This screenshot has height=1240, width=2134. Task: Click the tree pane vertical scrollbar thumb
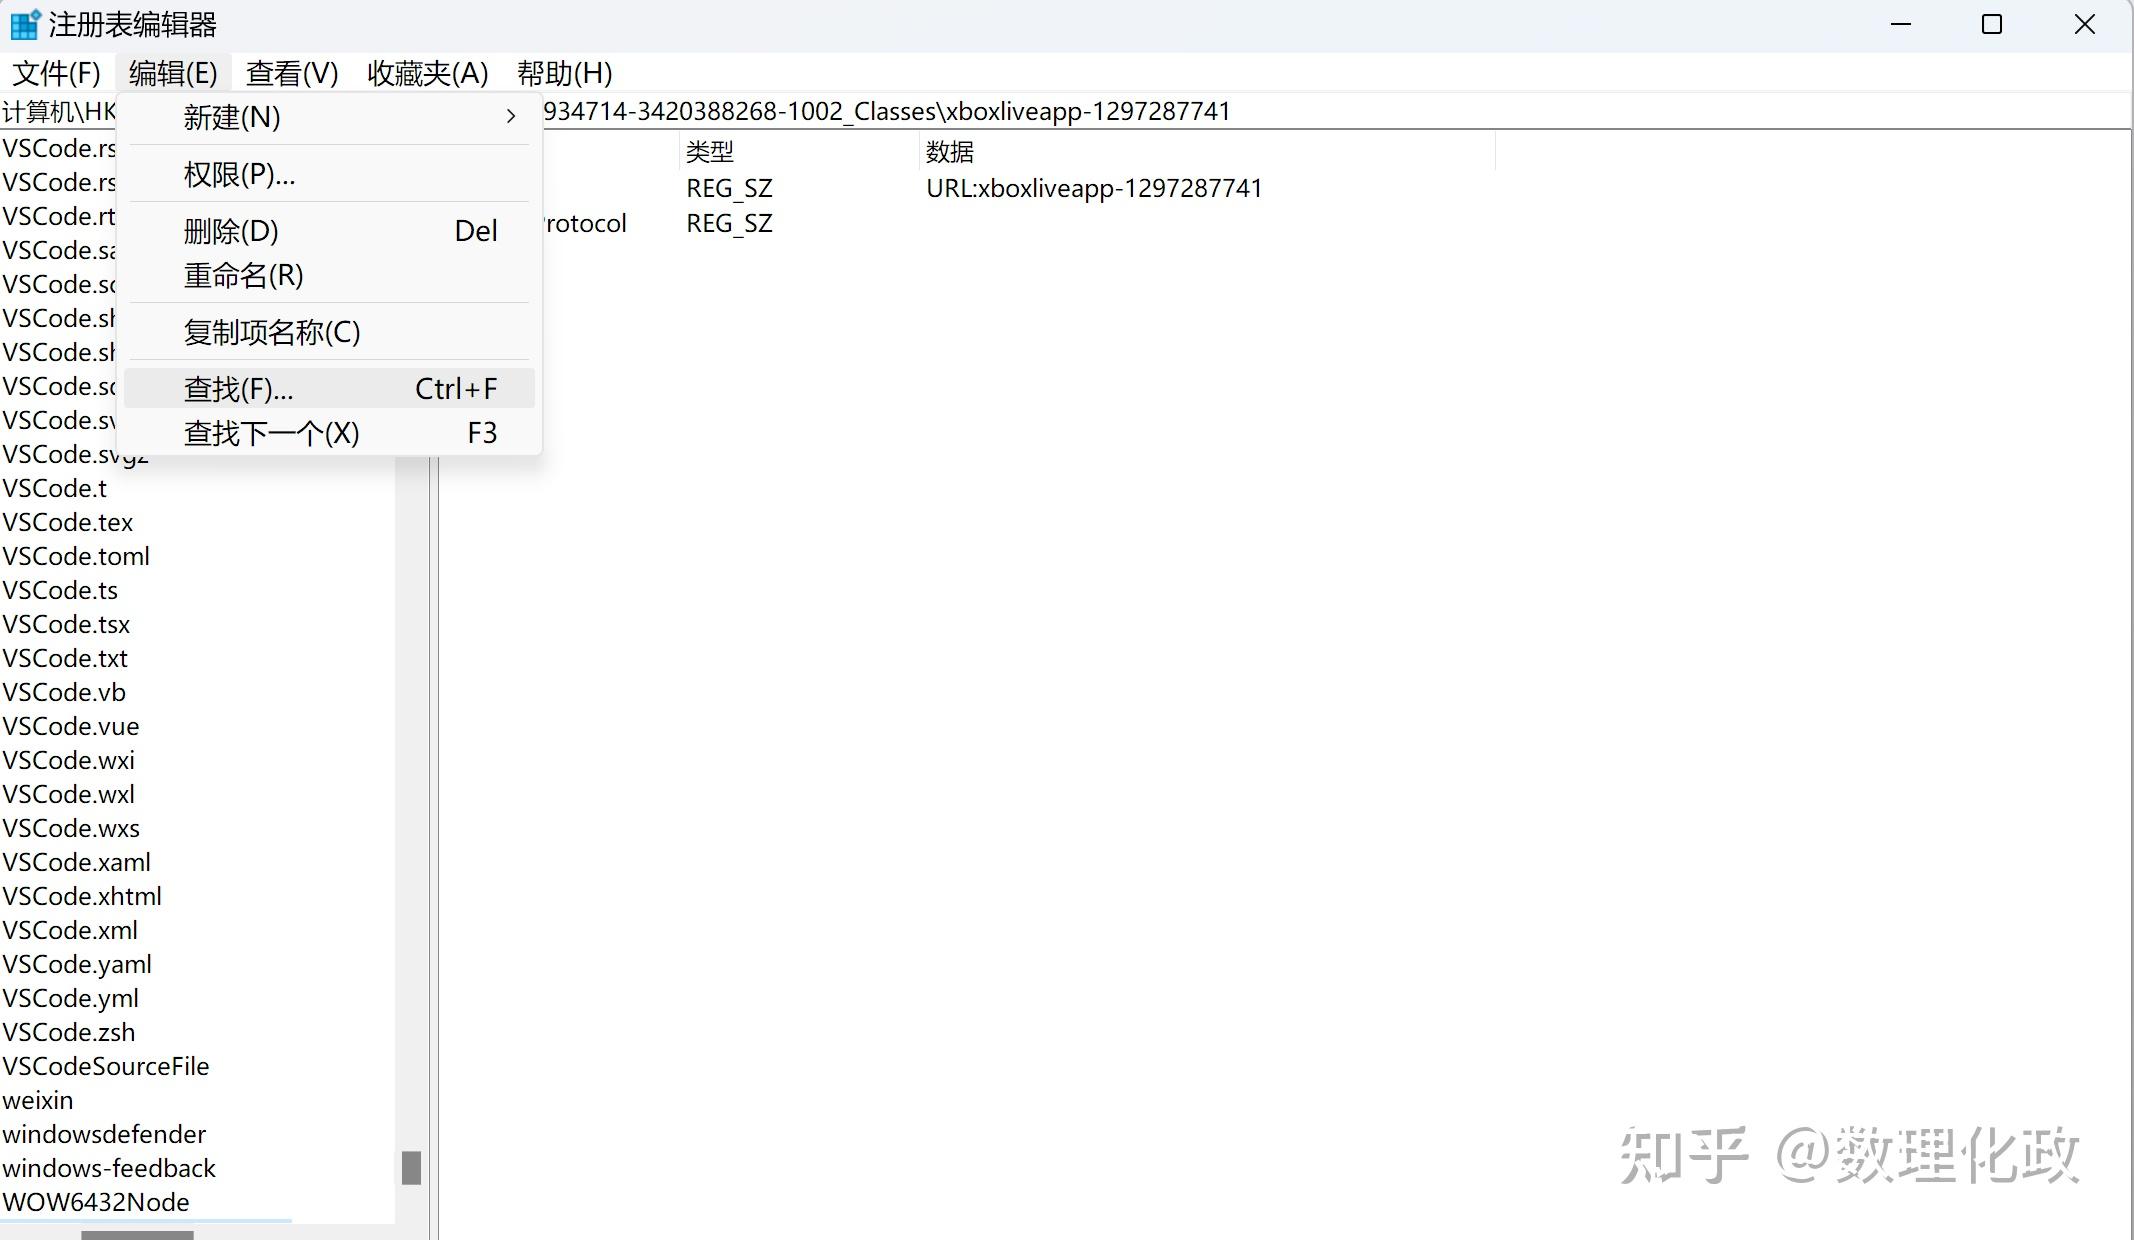click(411, 1167)
